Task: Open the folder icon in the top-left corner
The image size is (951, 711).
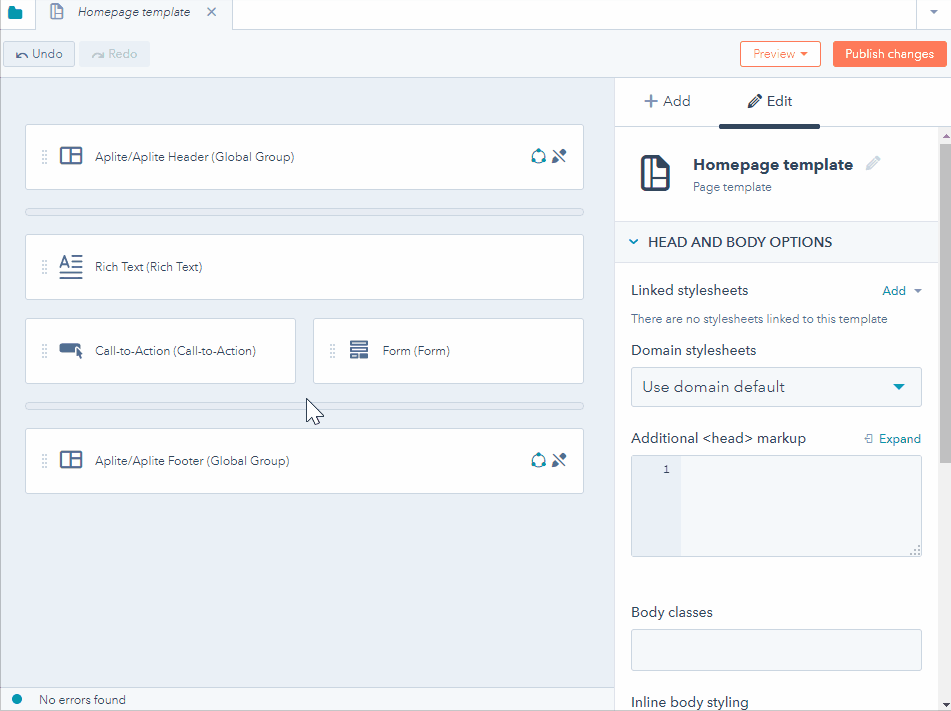Action: [16, 14]
